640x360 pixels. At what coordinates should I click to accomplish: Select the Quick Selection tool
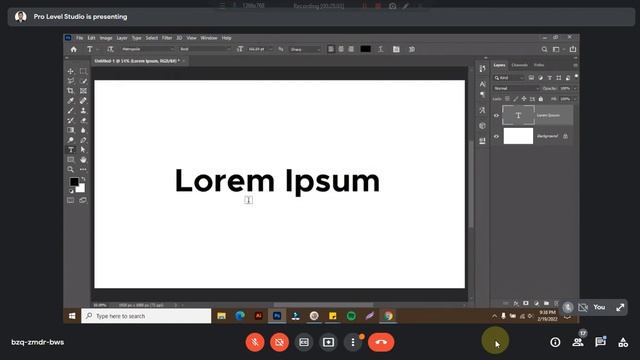click(x=83, y=81)
